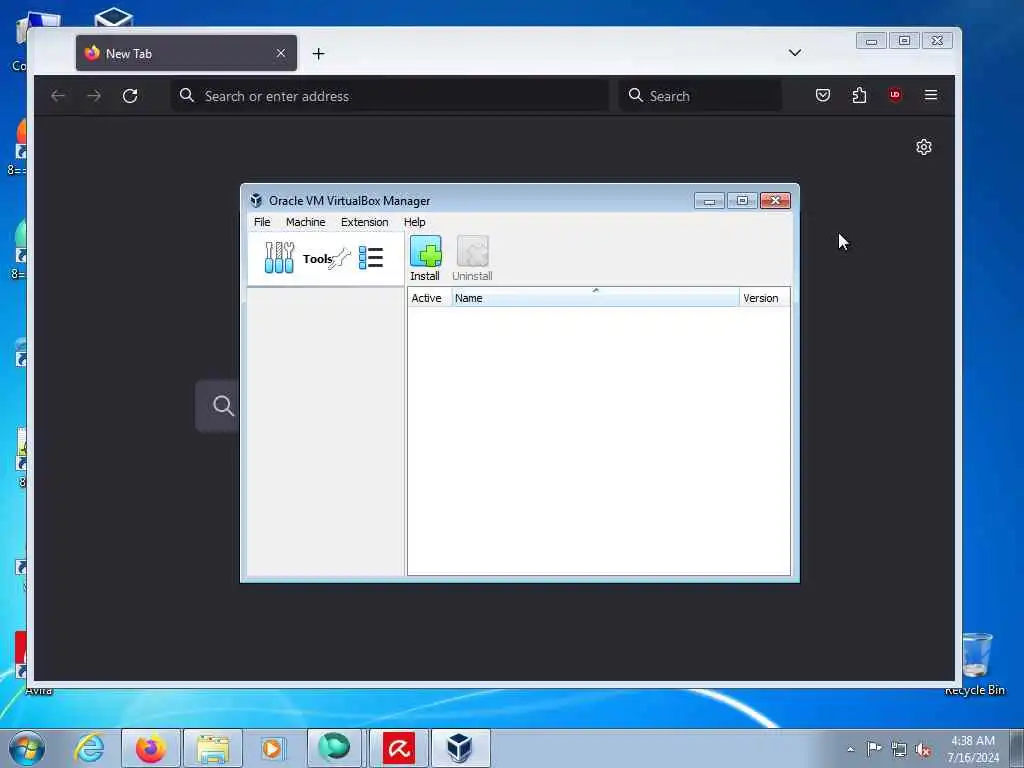Open the Extension menu
This screenshot has width=1024, height=768.
[364, 222]
